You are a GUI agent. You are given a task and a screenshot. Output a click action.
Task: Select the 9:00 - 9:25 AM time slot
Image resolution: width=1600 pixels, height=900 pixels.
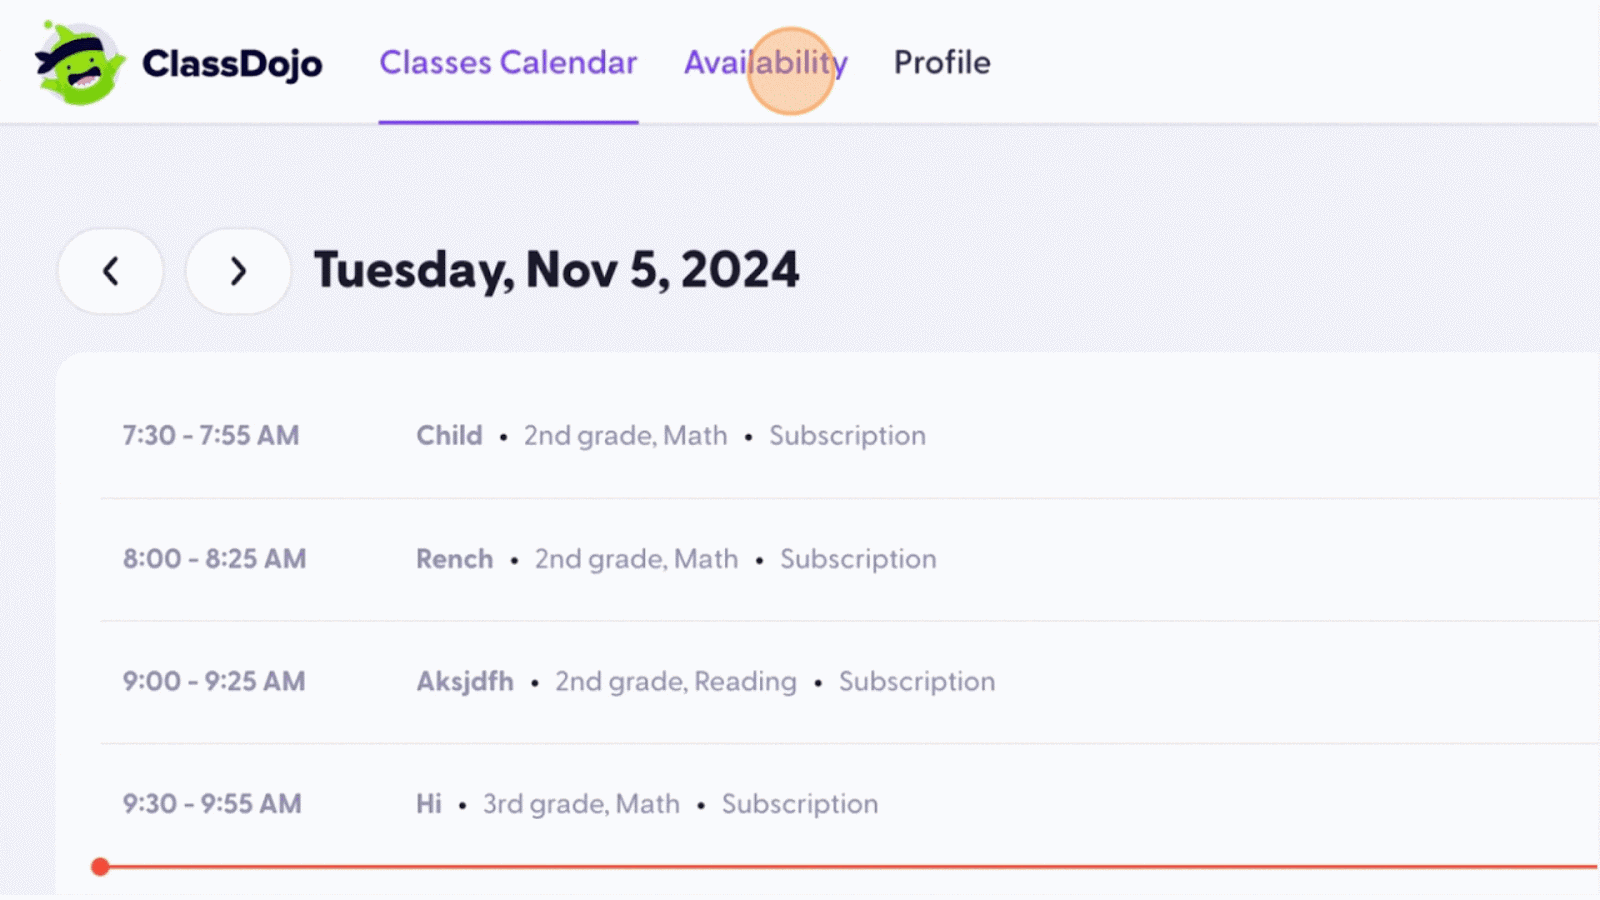coord(214,682)
